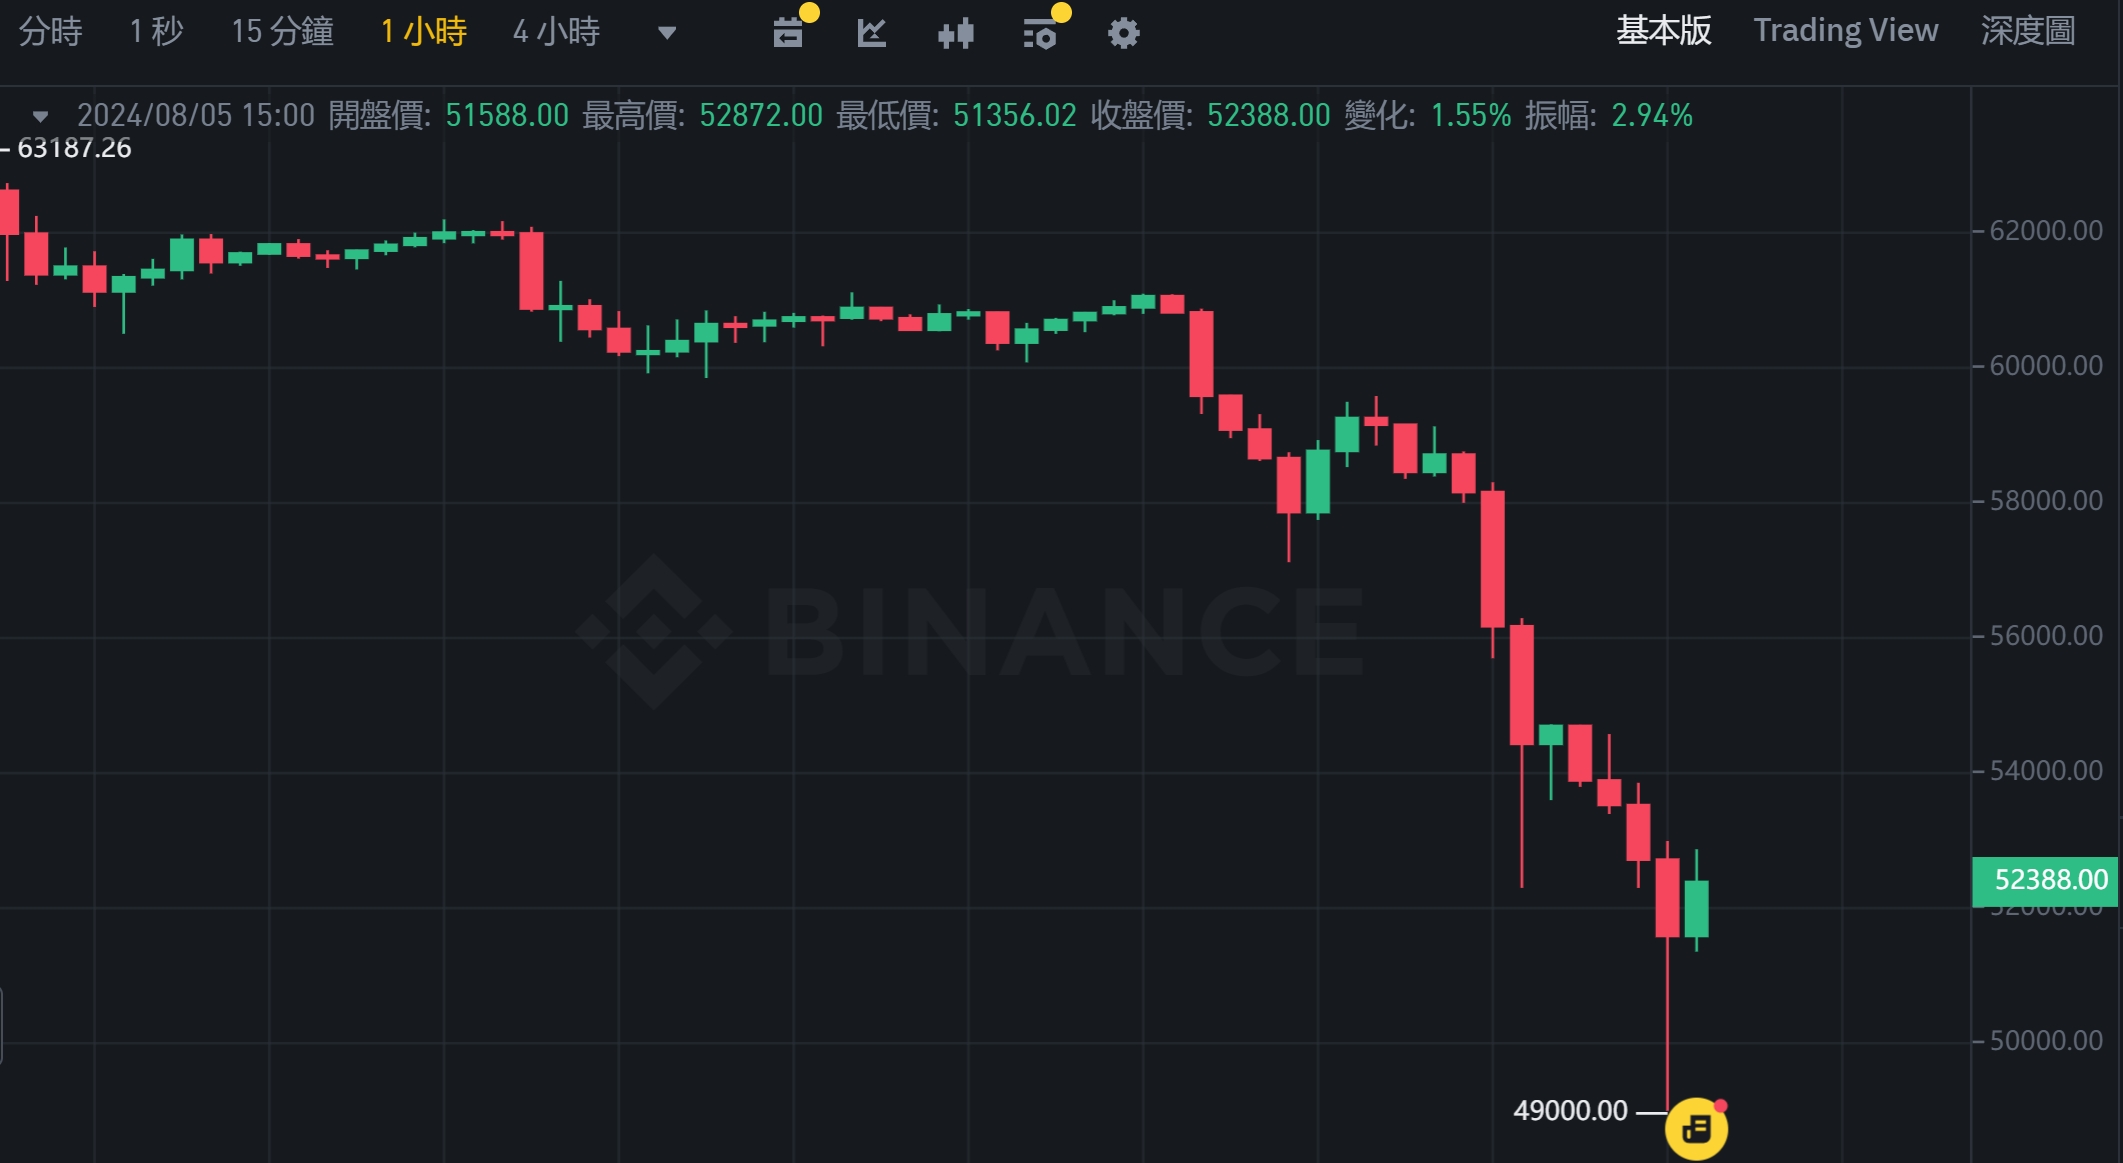This screenshot has width=2123, height=1163.
Task: Open the calendar date picker icon
Action: [789, 33]
